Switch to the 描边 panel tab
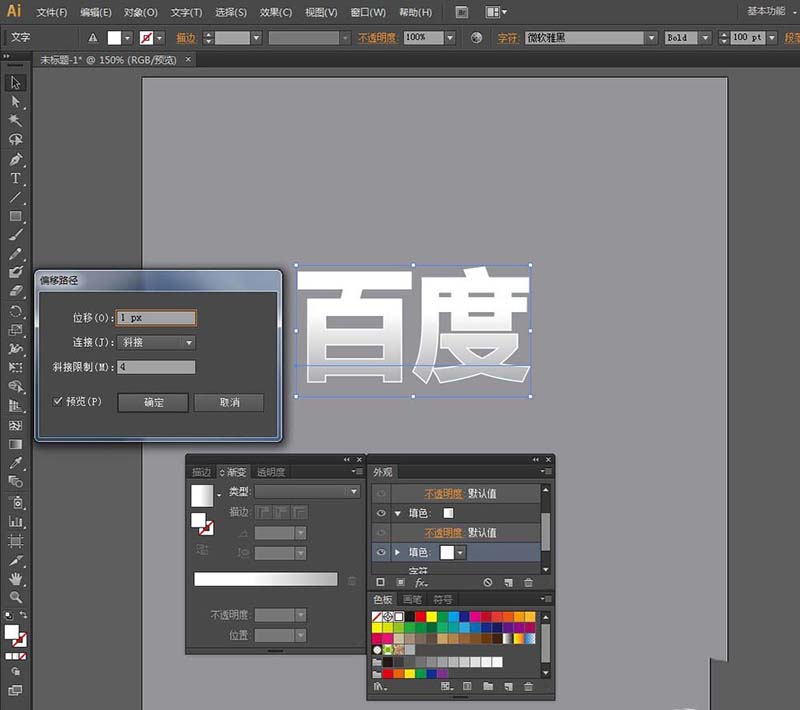Viewport: 800px width, 710px height. click(x=201, y=472)
